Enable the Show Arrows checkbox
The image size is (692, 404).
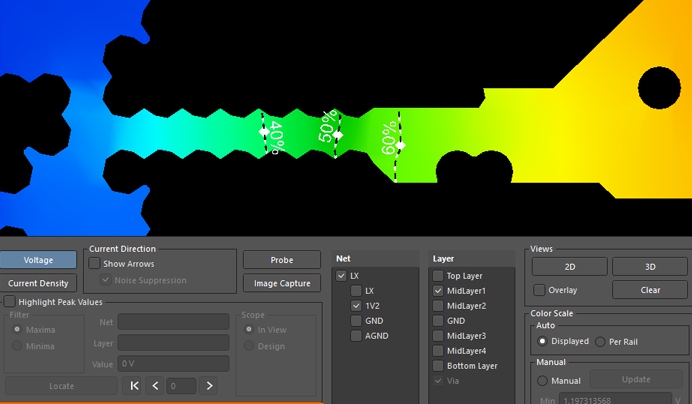point(95,264)
